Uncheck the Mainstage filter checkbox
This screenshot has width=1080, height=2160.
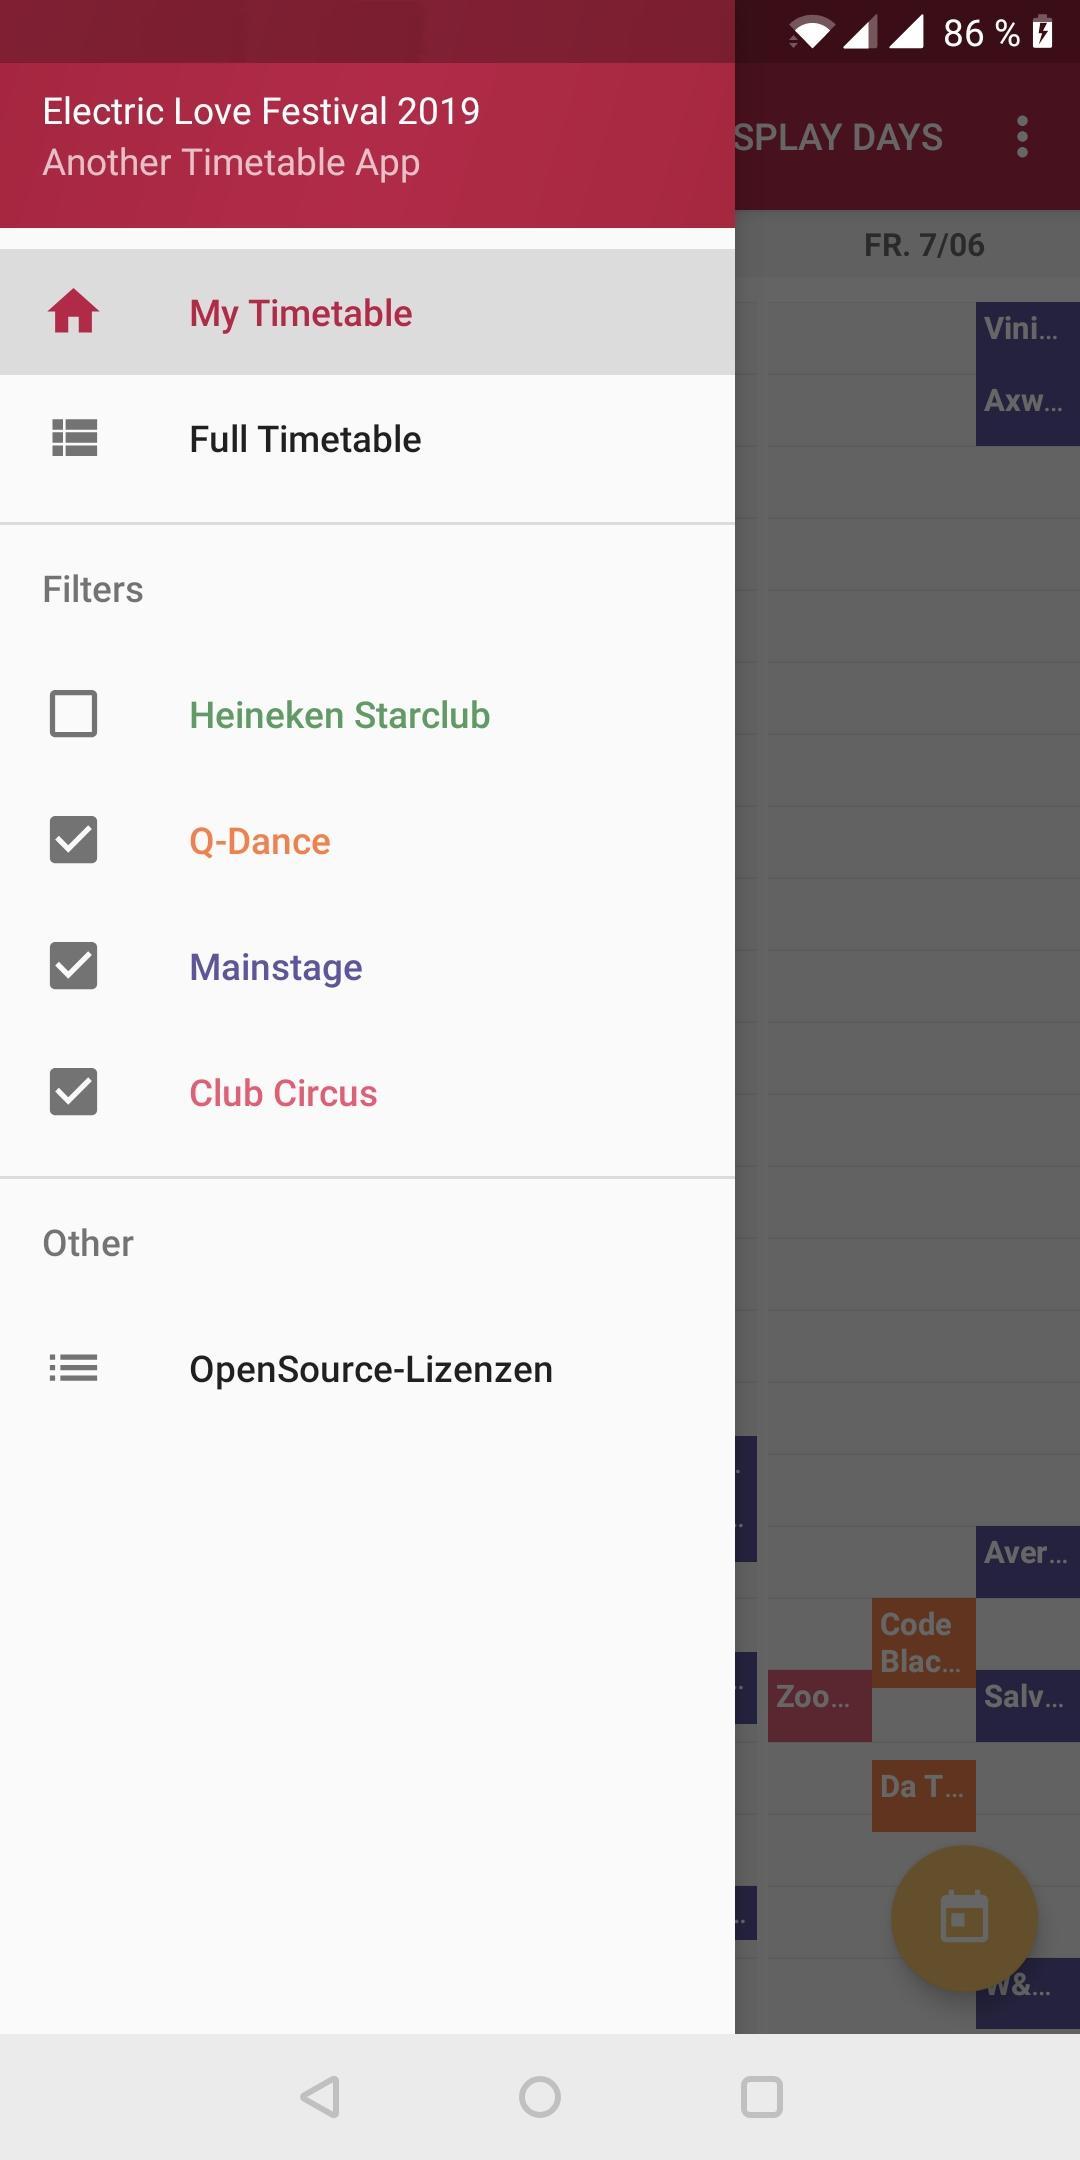pos(74,966)
